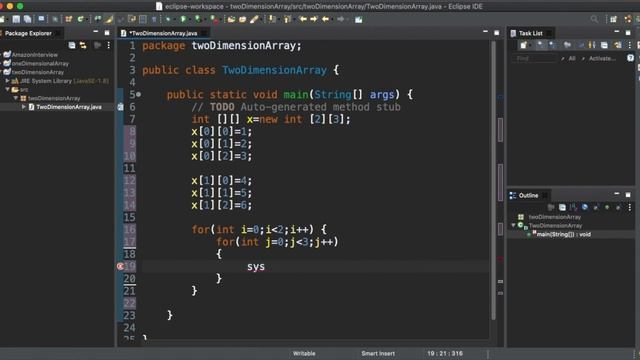The image size is (640, 360).
Task: Click the Task List help question icon
Action: click(x=630, y=58)
